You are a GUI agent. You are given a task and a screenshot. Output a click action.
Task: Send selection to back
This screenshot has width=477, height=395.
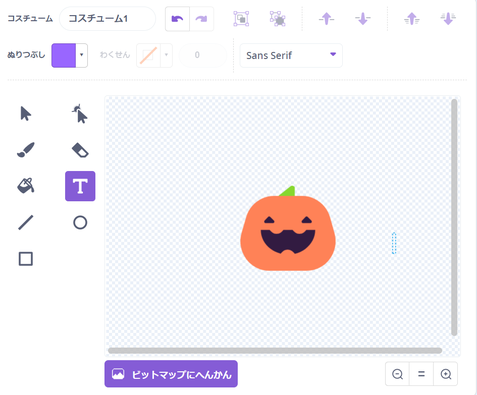tap(448, 19)
